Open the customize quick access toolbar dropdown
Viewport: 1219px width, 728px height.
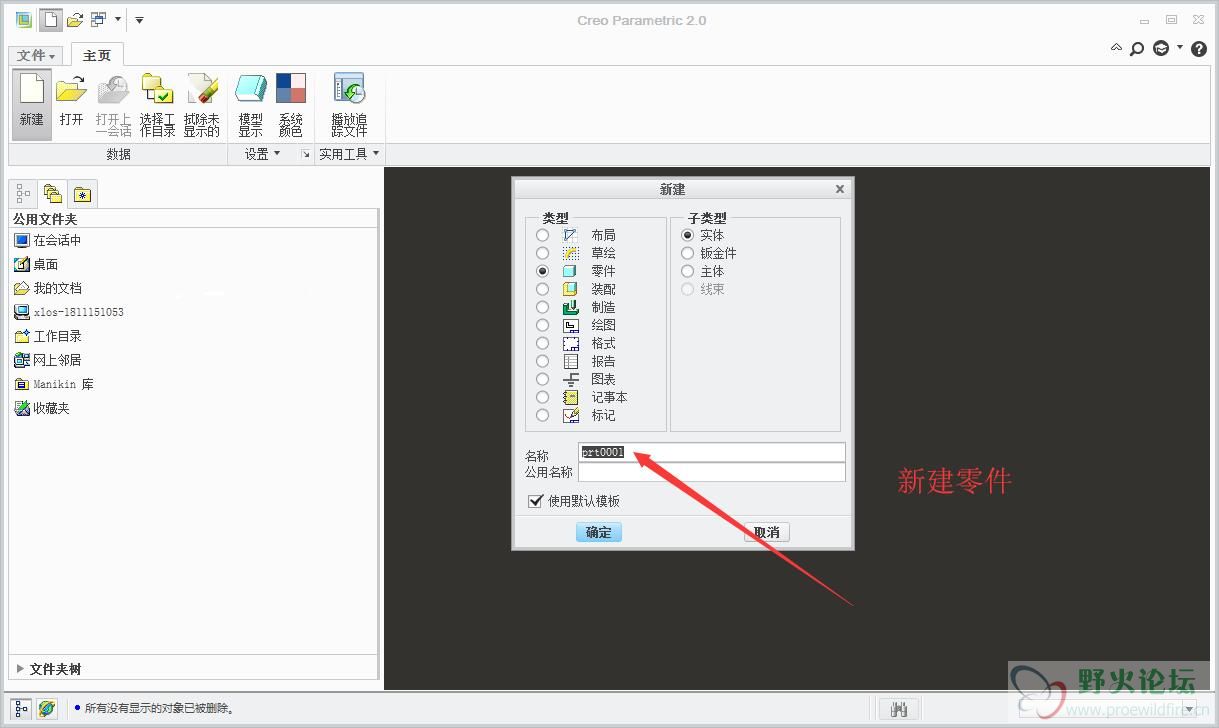(139, 20)
